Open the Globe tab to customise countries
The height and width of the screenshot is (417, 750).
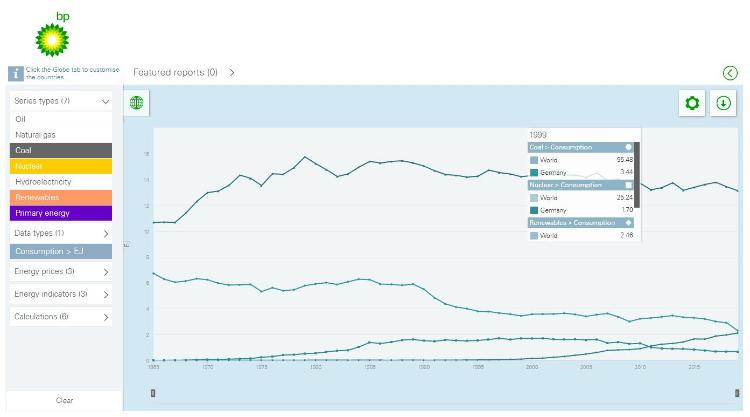pyautogui.click(x=136, y=102)
